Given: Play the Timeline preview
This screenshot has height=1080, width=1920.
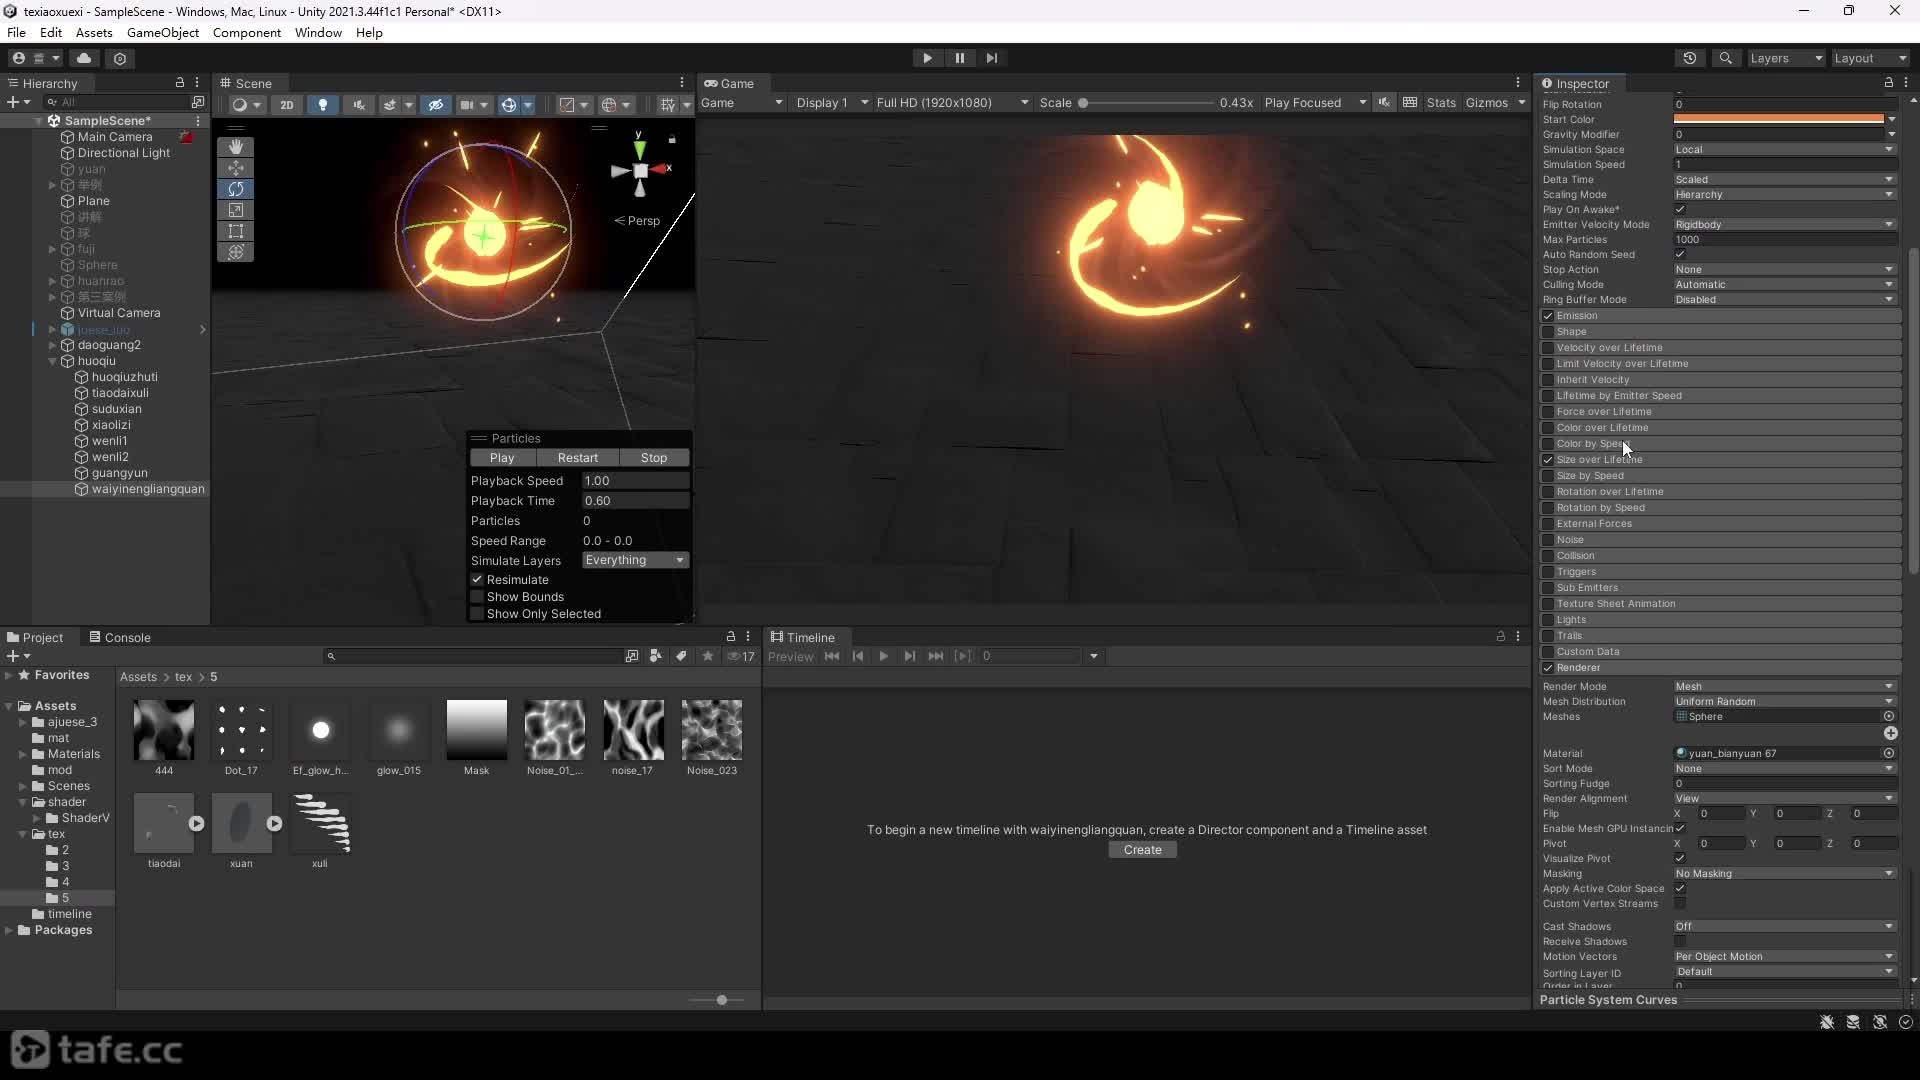Looking at the screenshot, I should click(x=884, y=656).
